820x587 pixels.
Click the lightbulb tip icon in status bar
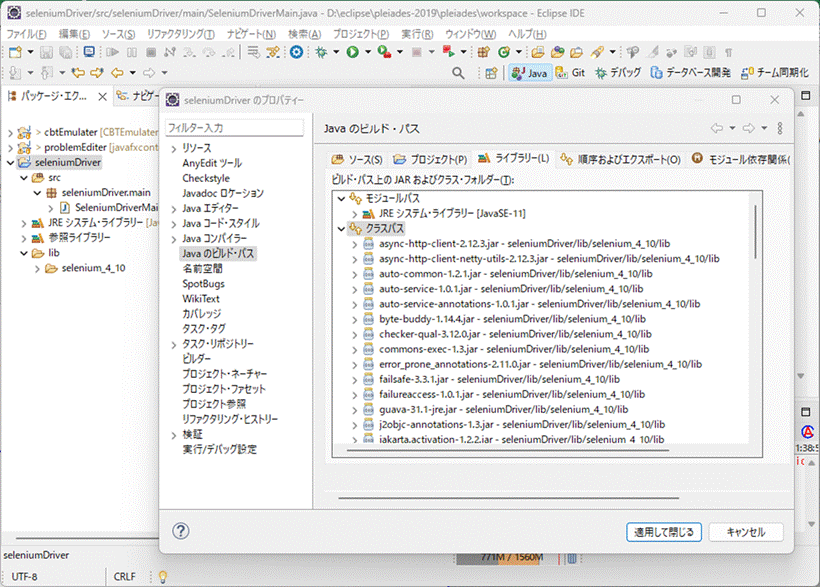coord(163,577)
